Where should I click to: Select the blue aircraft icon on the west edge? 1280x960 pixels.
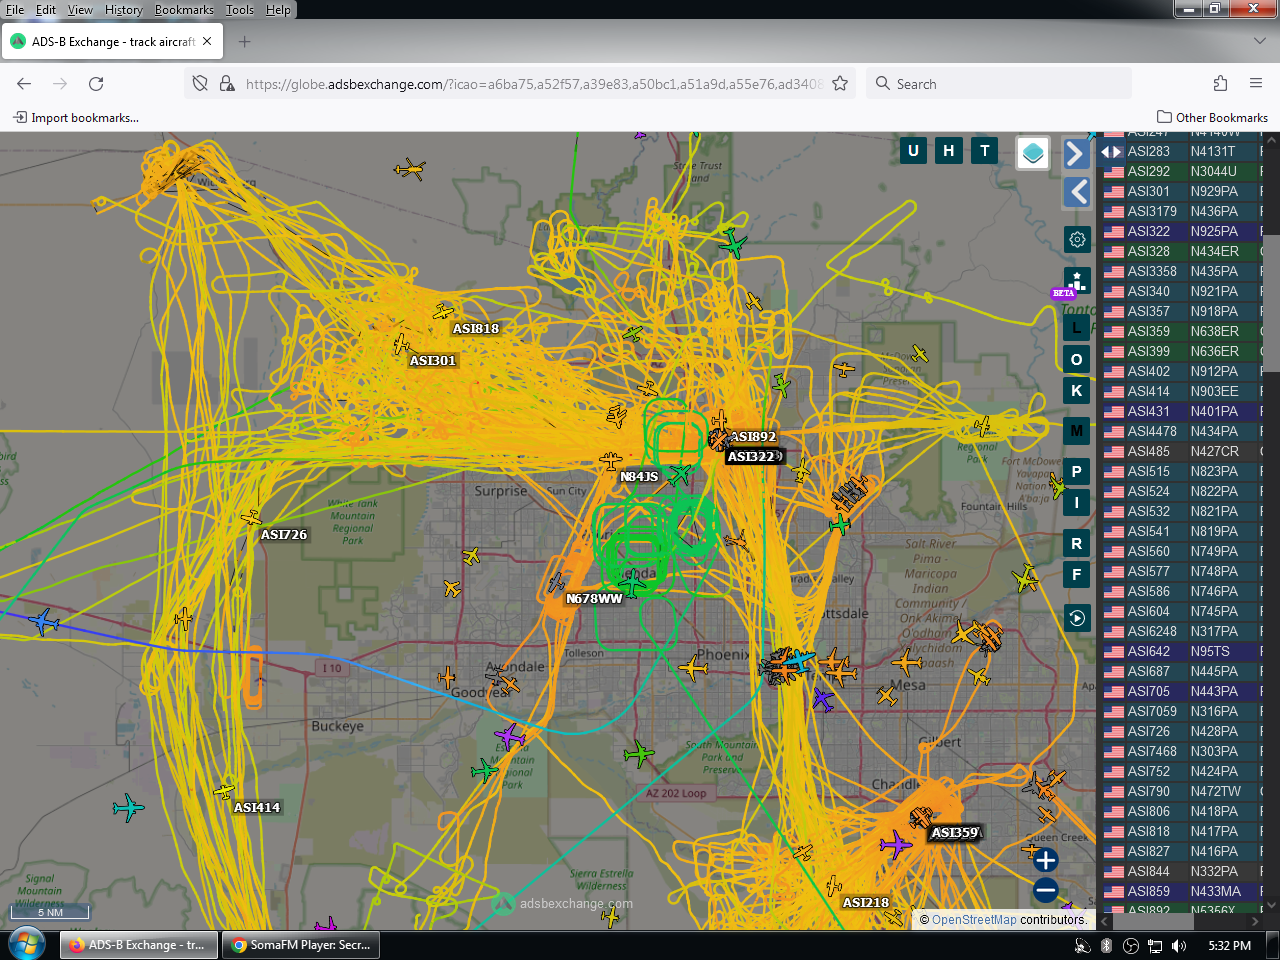click(43, 622)
